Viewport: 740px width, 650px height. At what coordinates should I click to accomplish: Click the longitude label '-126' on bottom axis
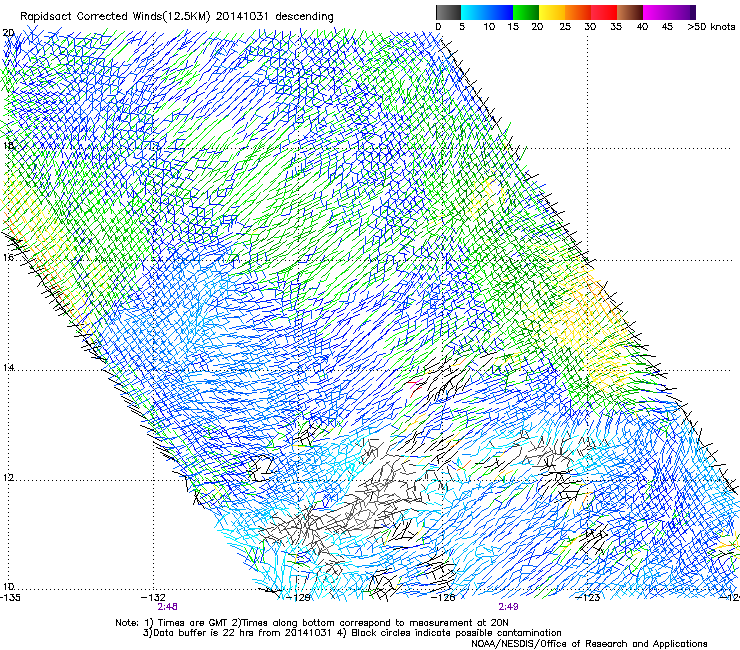click(443, 598)
